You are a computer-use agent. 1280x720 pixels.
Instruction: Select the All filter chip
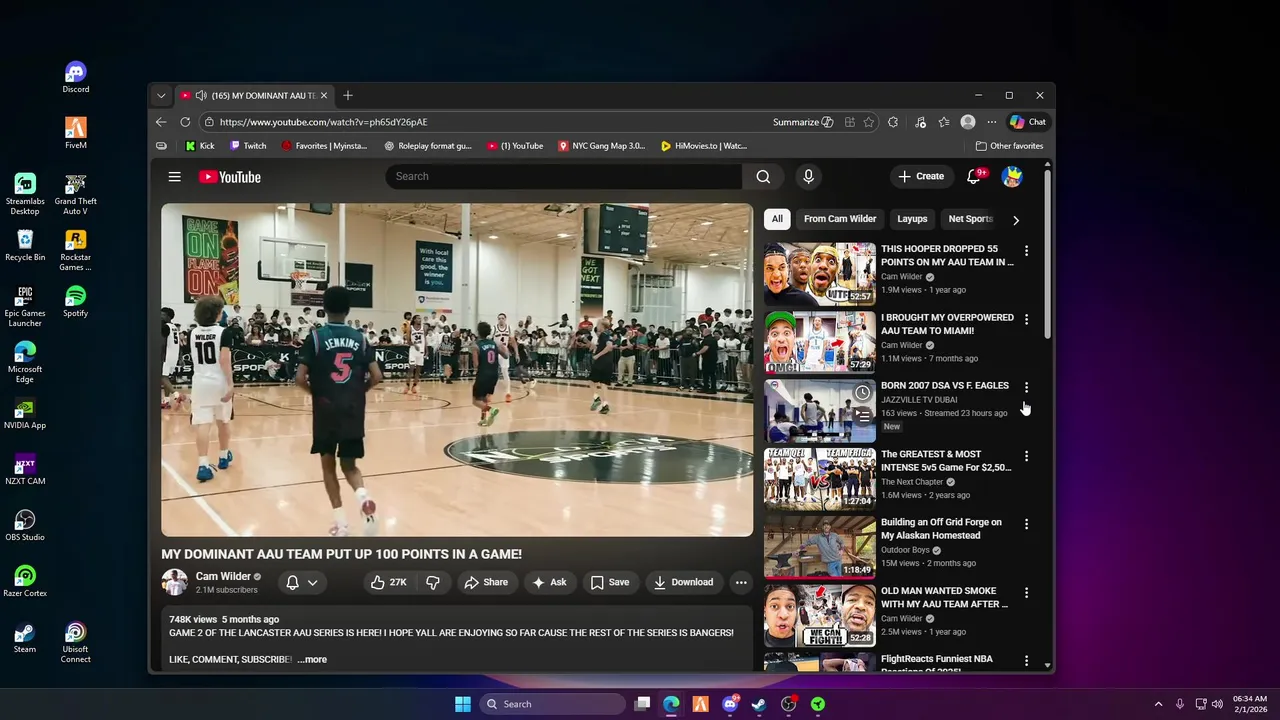(x=777, y=219)
